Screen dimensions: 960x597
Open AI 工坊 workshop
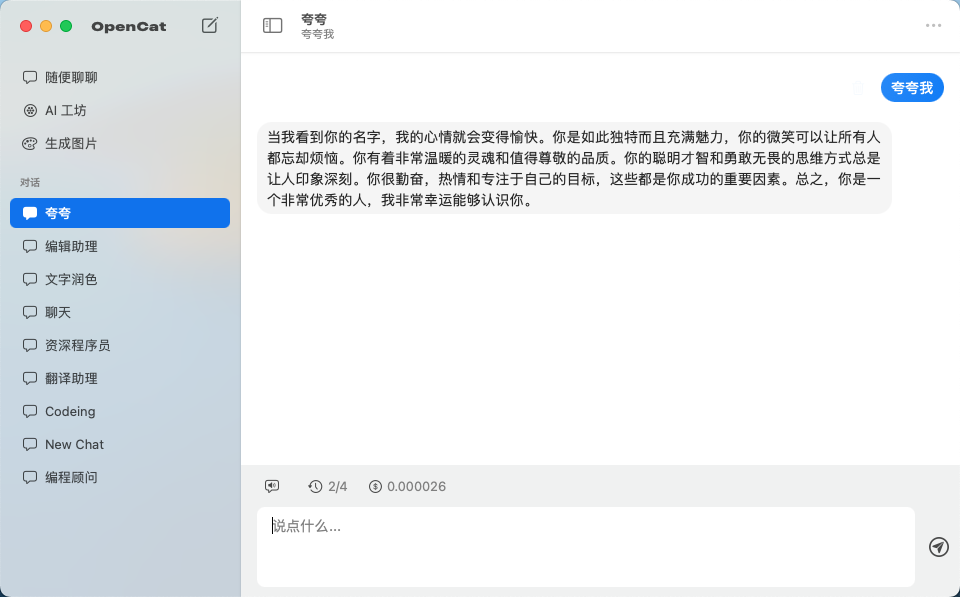click(x=65, y=110)
